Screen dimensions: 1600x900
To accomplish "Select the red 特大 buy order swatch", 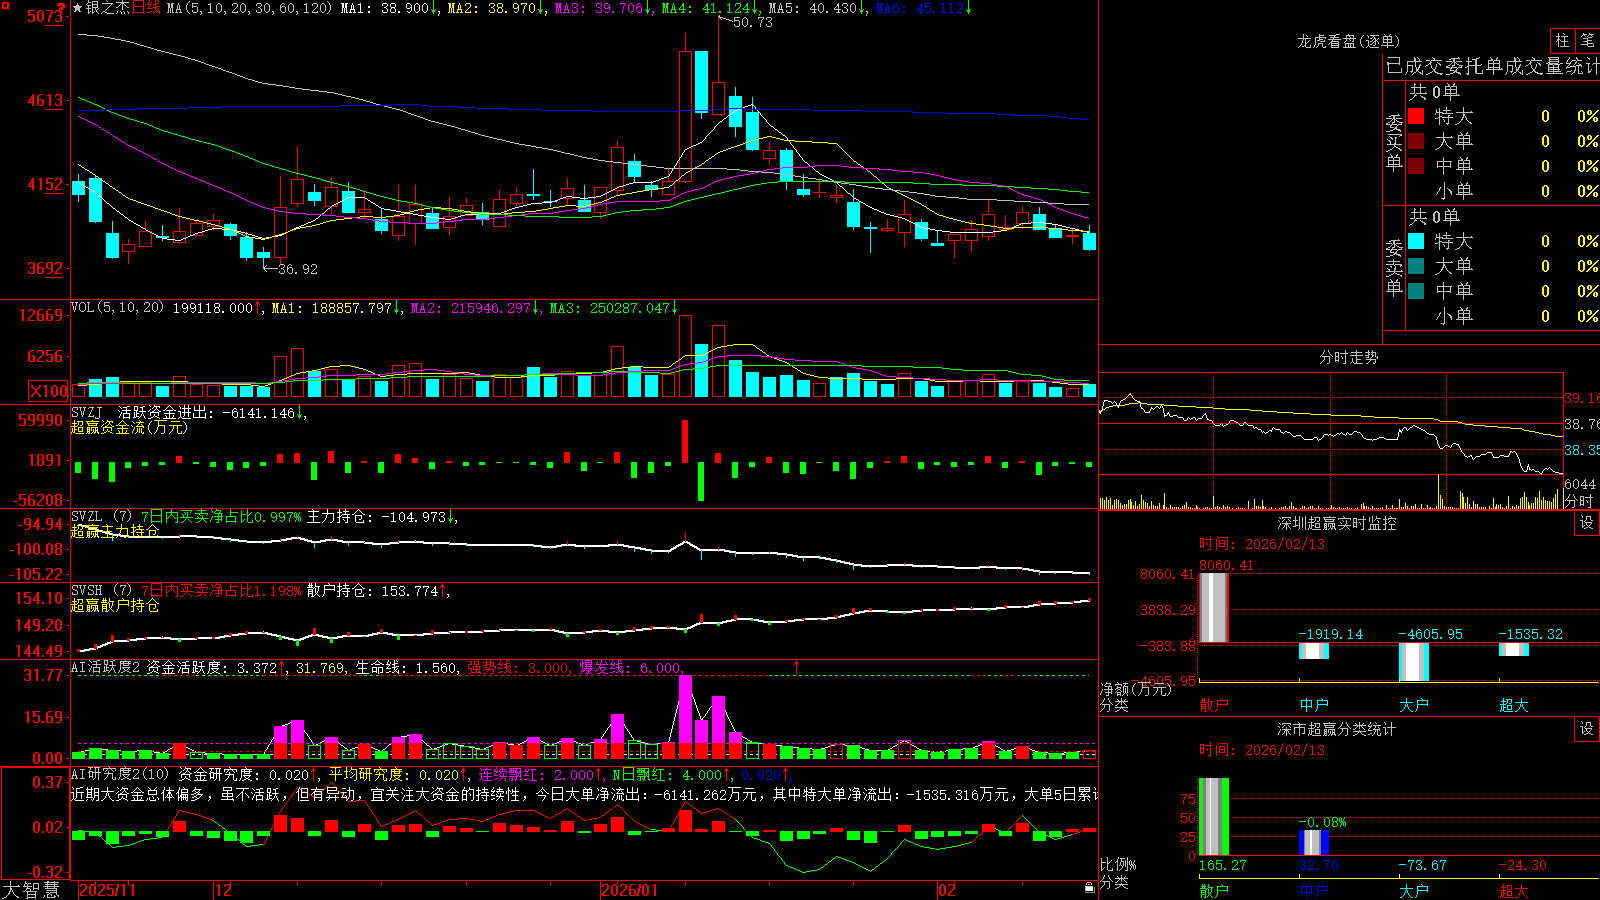I will [1416, 116].
